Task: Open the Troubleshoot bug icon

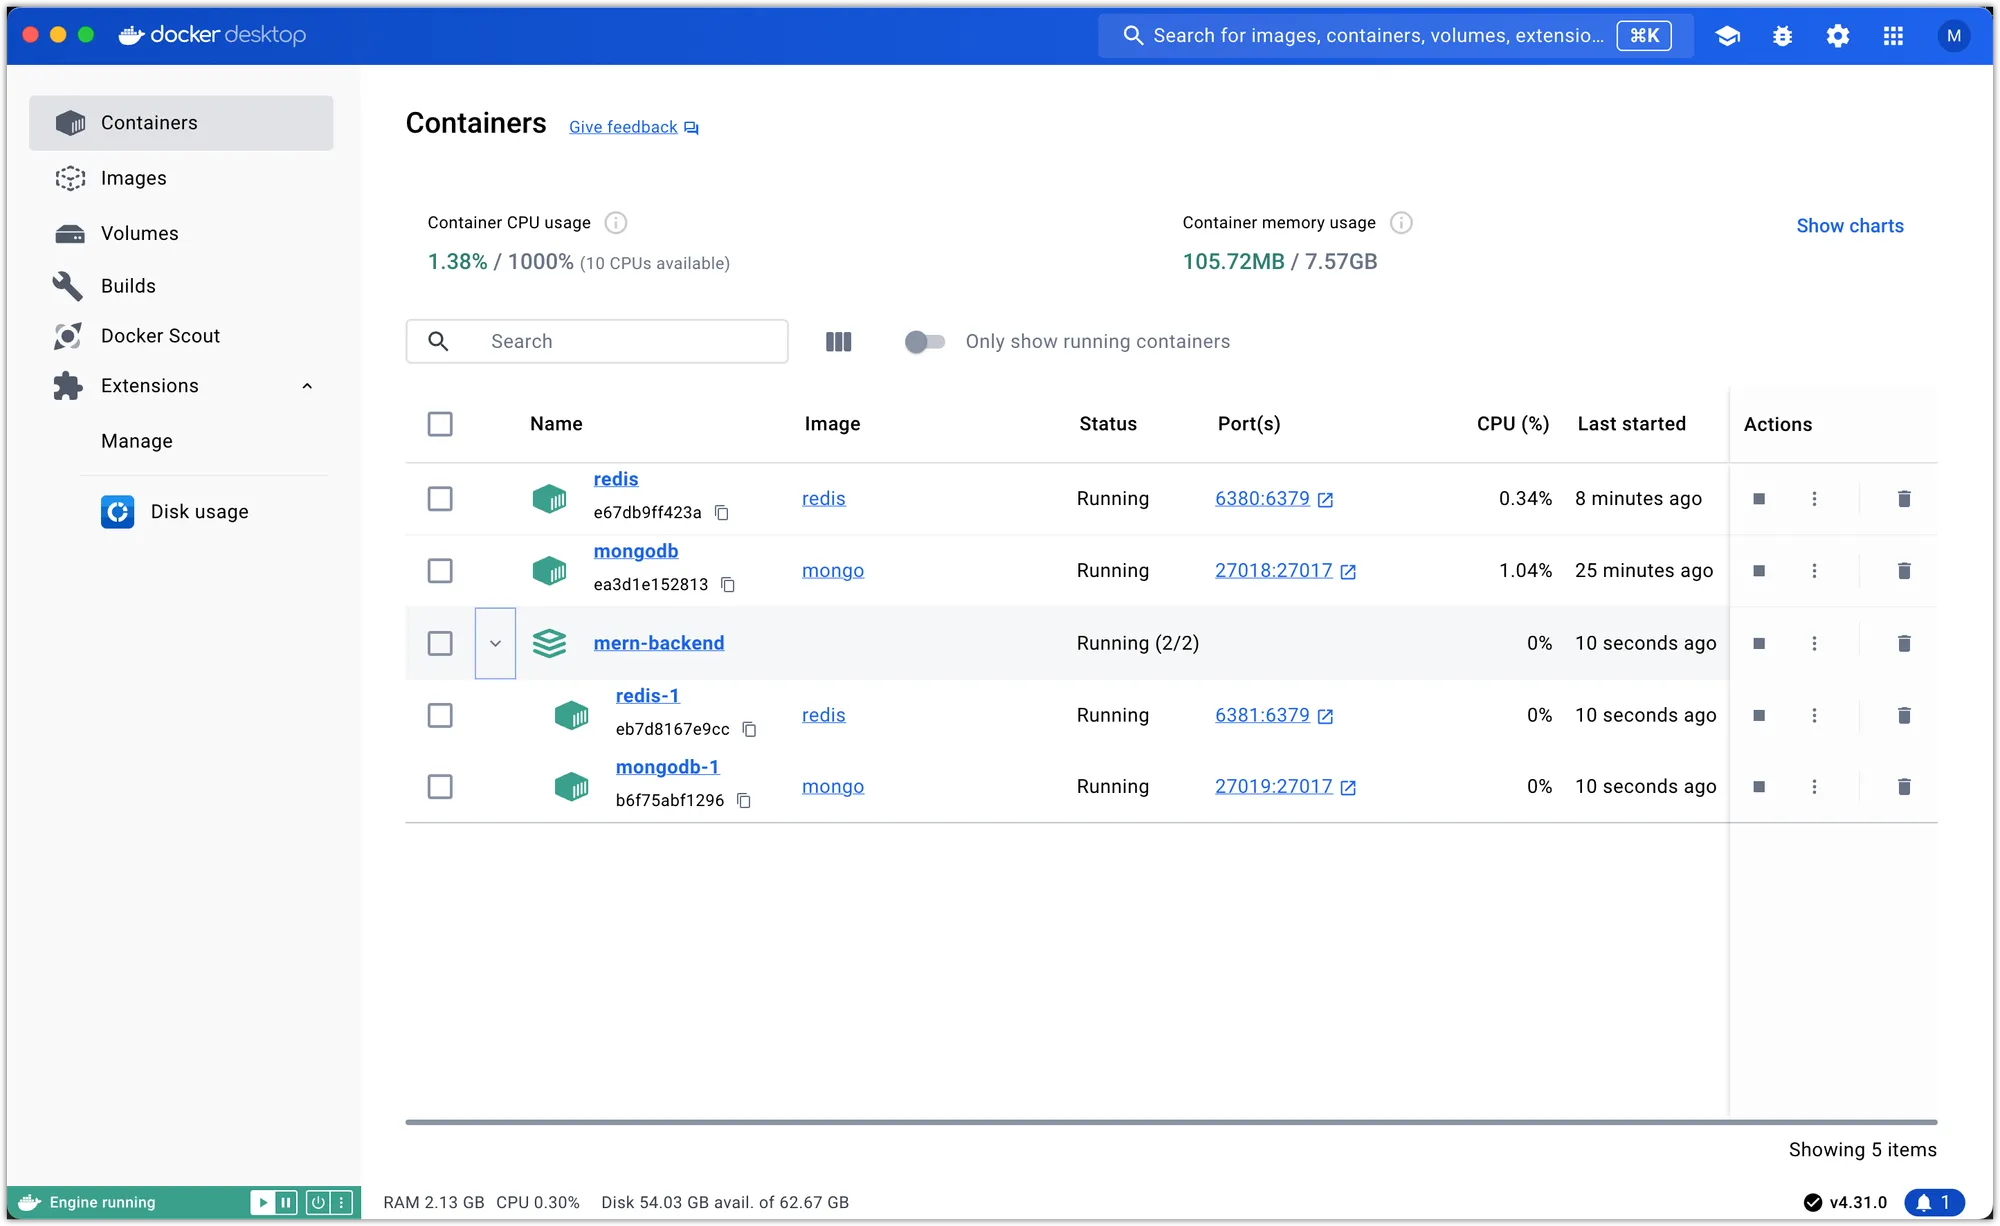Action: [x=1782, y=36]
